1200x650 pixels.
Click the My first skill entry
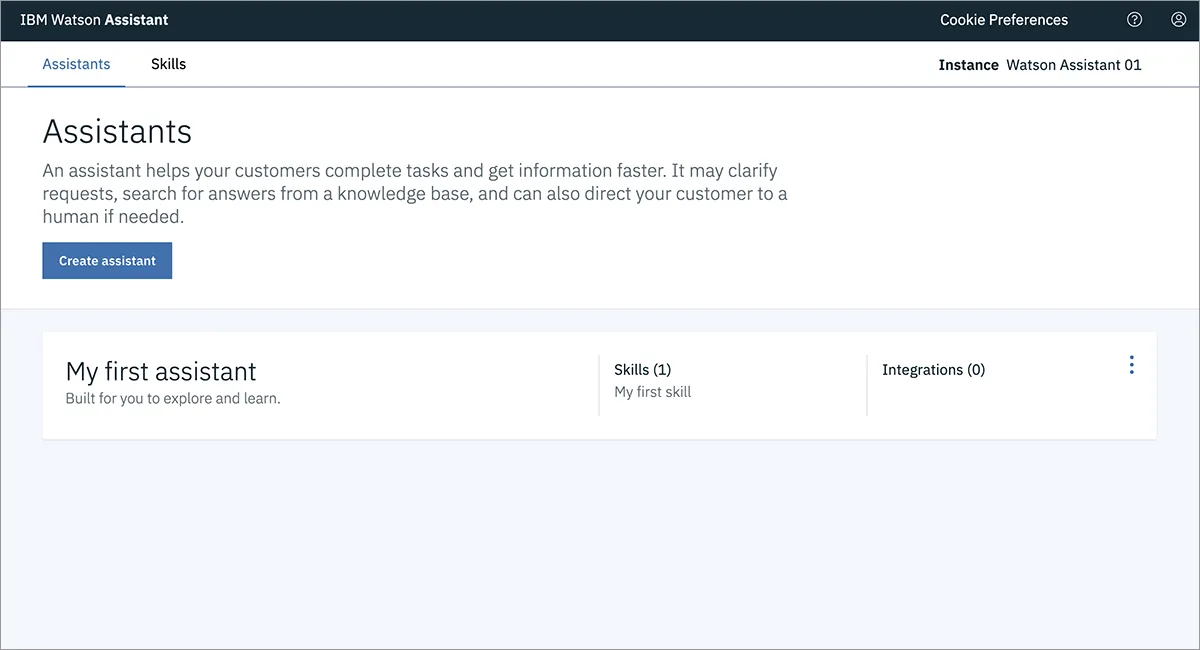652,392
